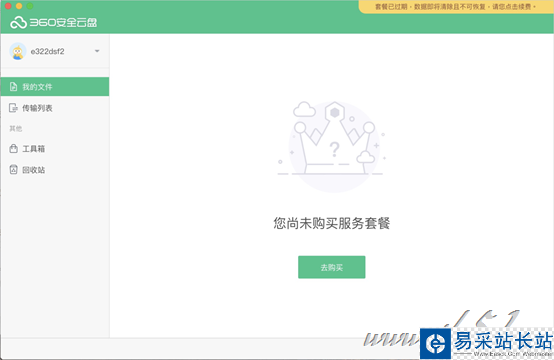Maximize the window with green button
554x360 pixels.
pyautogui.click(x=30, y=6)
